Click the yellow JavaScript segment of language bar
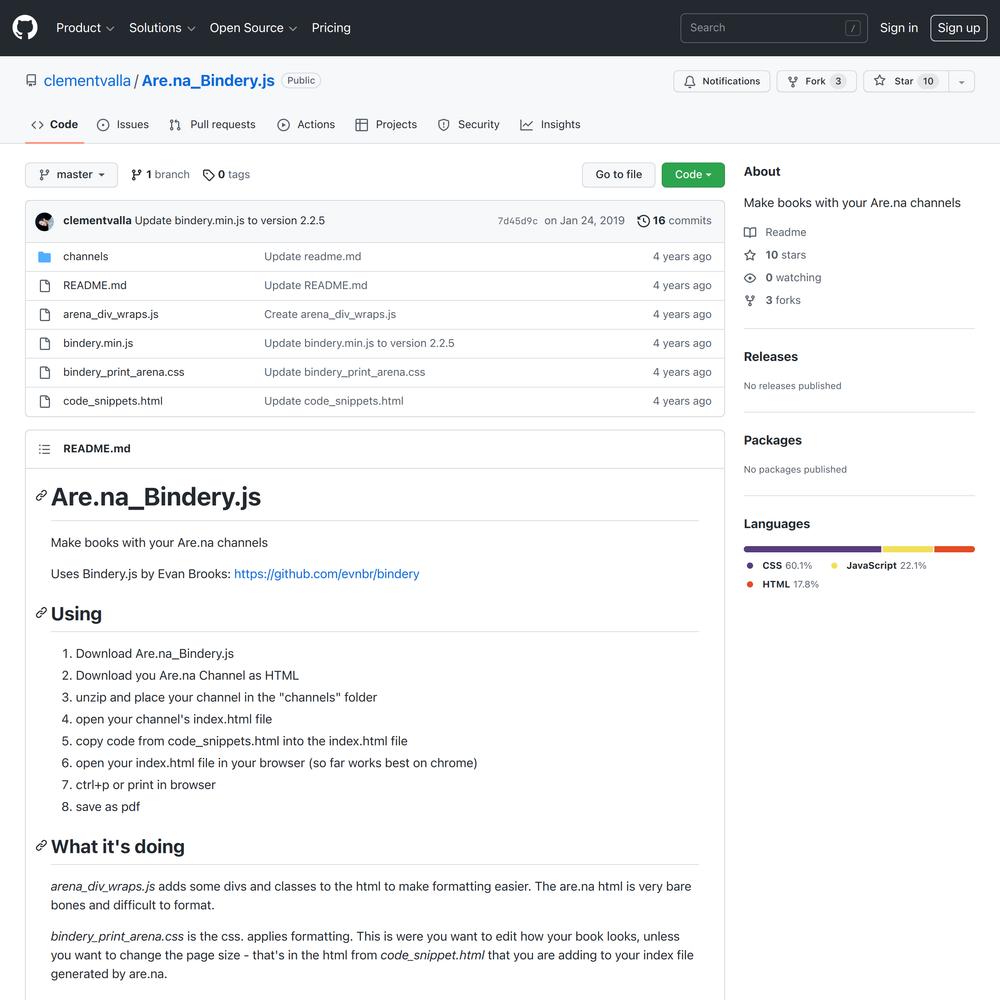 click(x=908, y=549)
